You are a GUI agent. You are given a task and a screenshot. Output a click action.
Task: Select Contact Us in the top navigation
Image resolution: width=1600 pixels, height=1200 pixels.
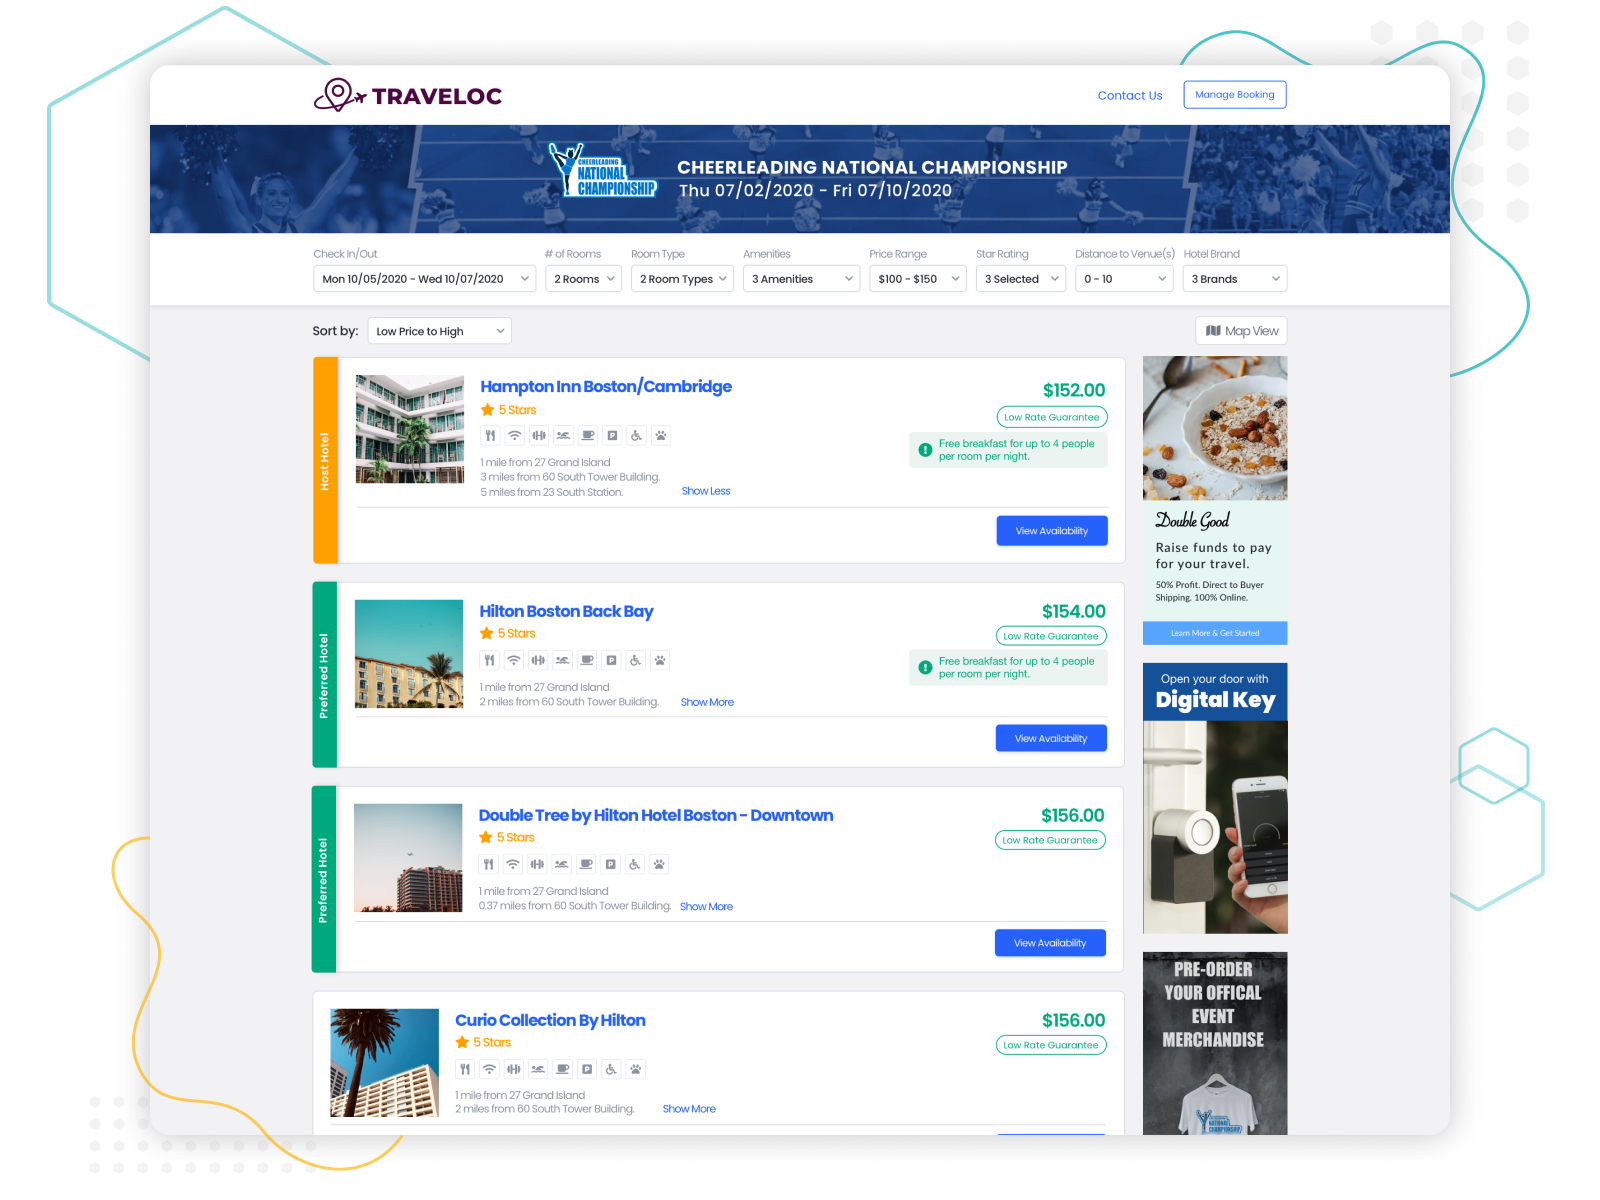point(1129,95)
